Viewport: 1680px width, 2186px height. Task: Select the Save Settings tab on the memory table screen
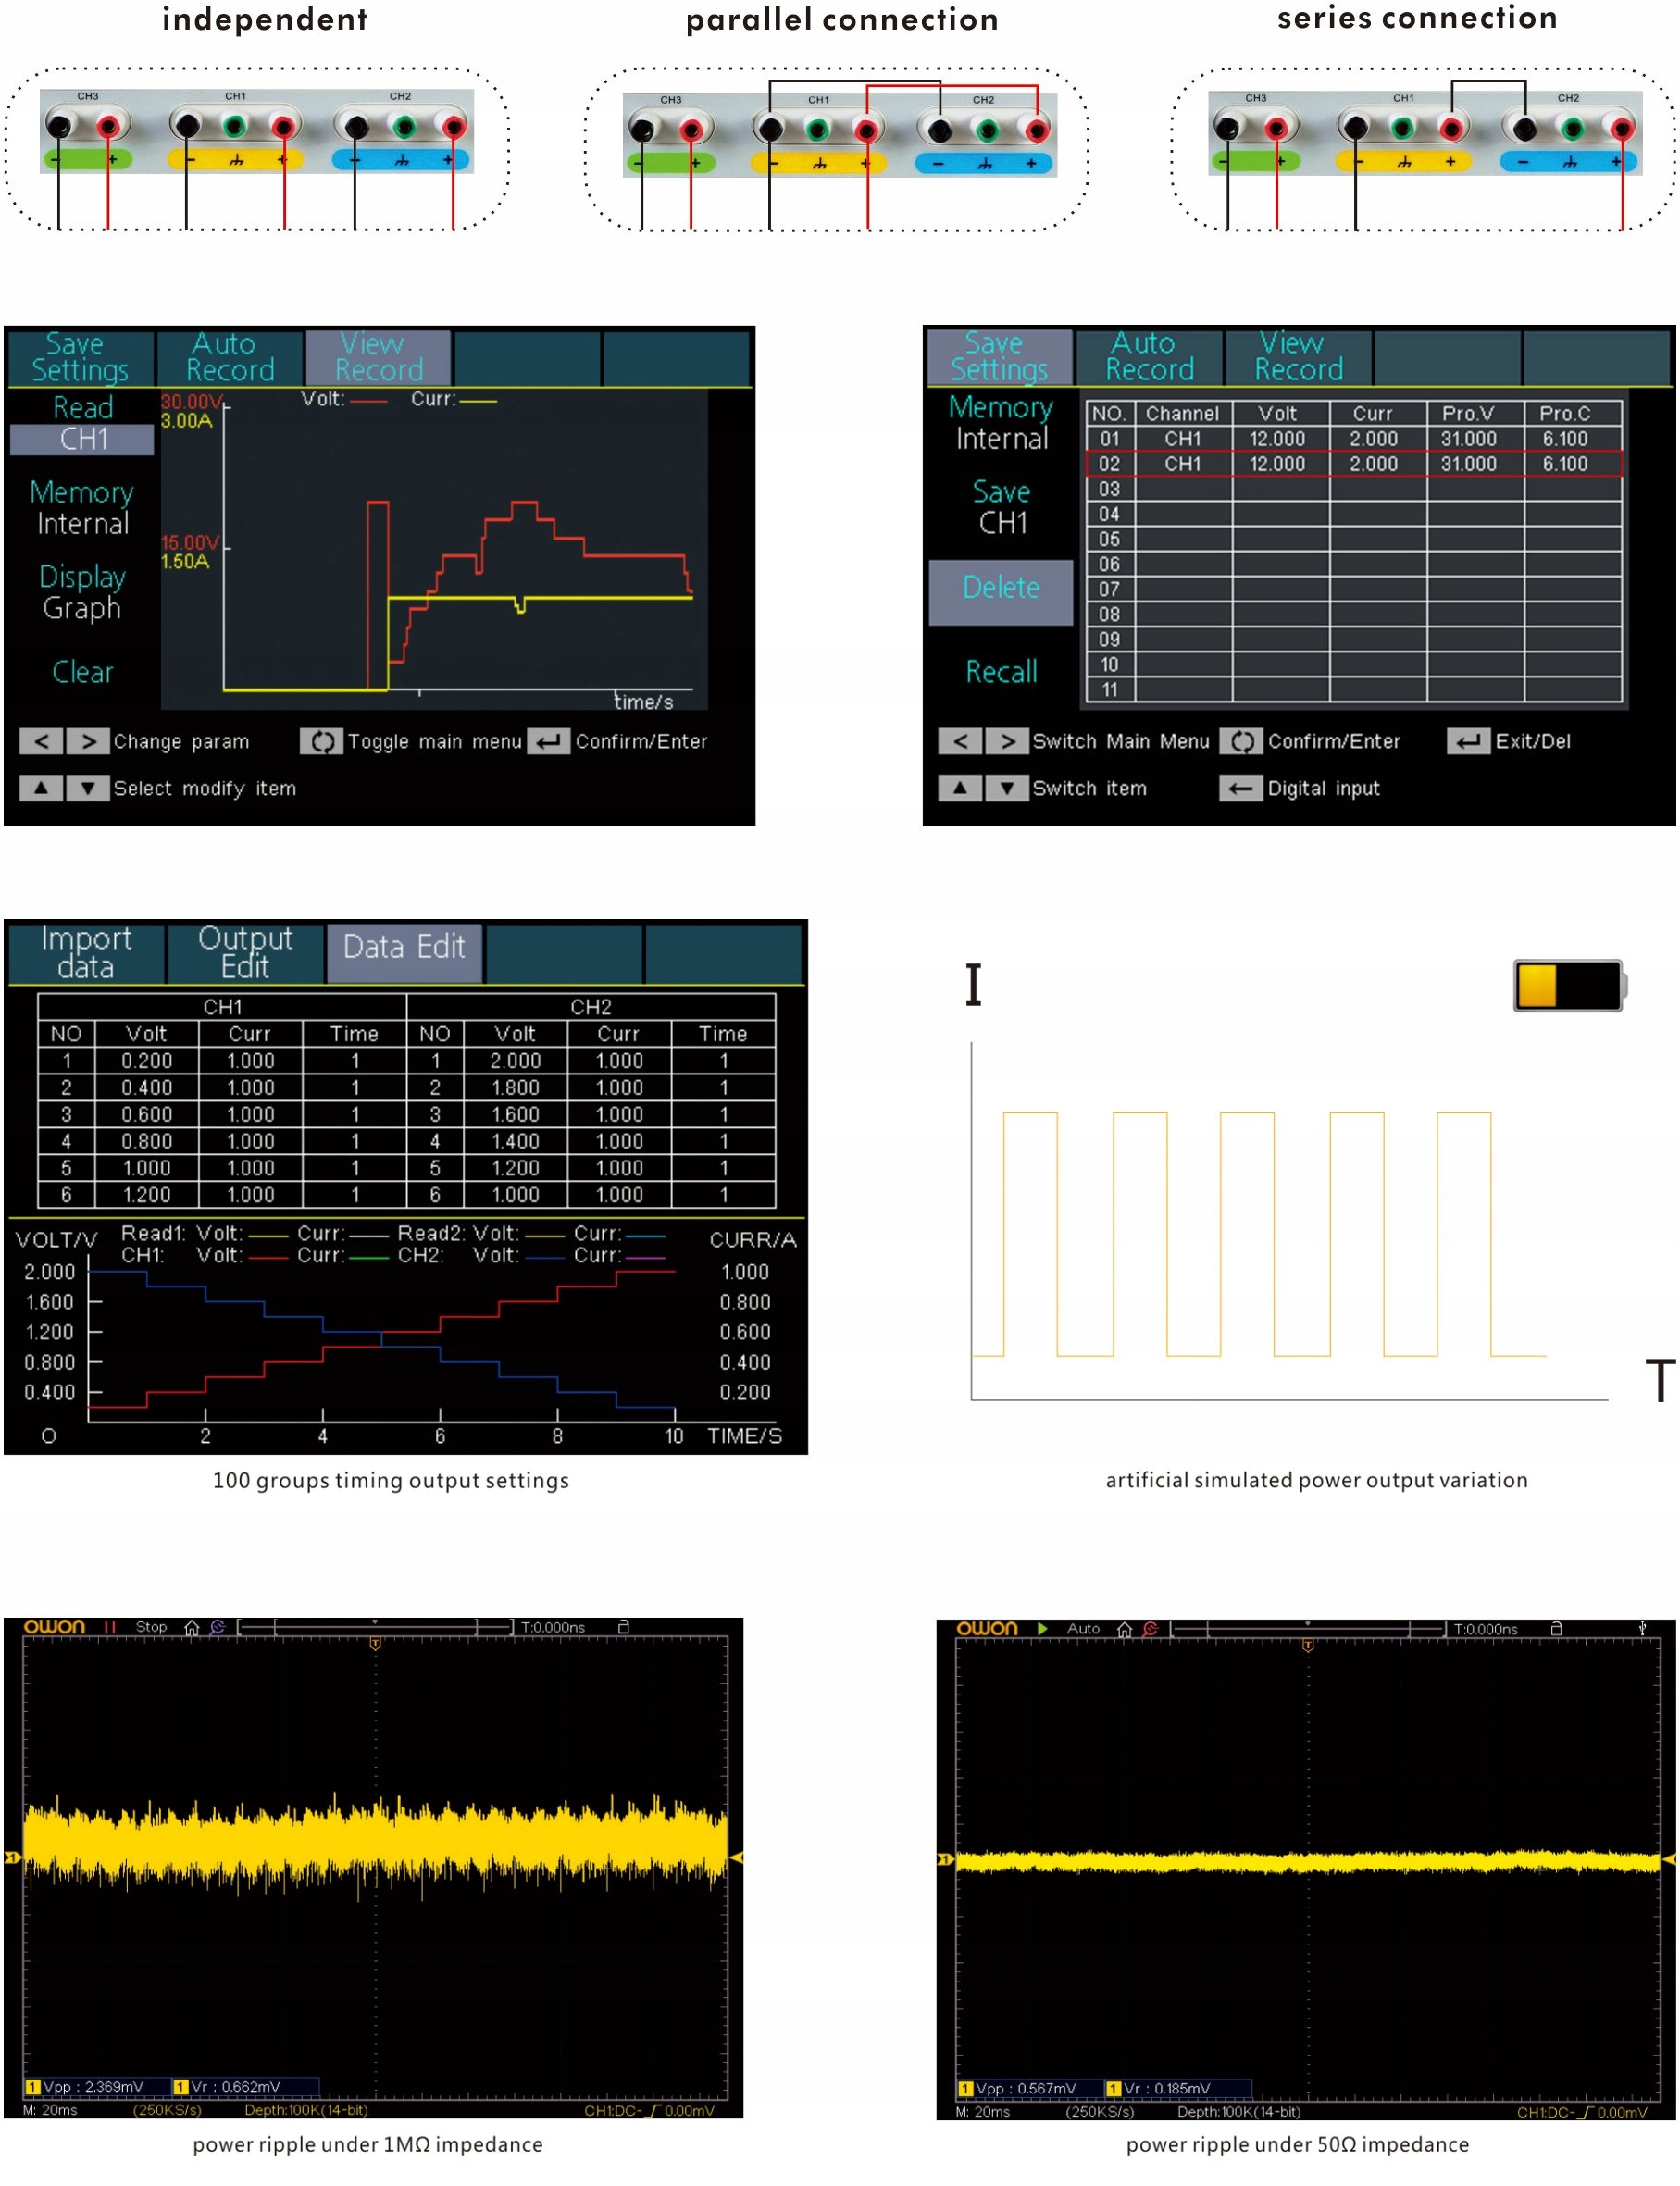1000,356
